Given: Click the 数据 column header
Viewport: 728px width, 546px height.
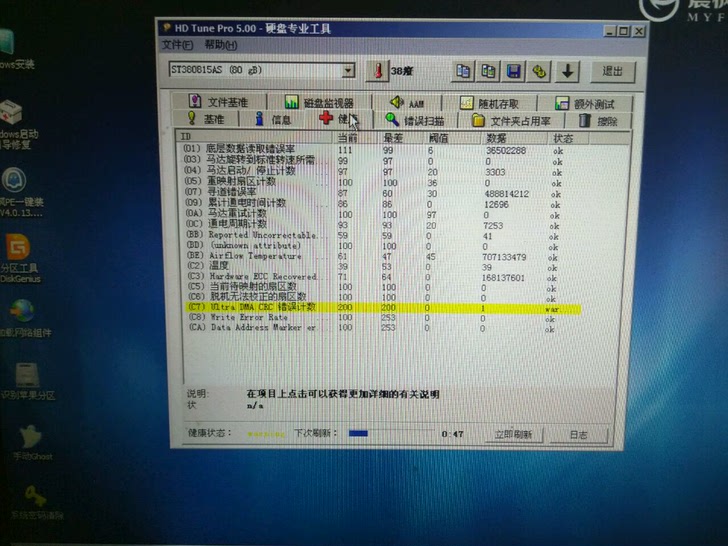Looking at the screenshot, I should pos(514,138).
